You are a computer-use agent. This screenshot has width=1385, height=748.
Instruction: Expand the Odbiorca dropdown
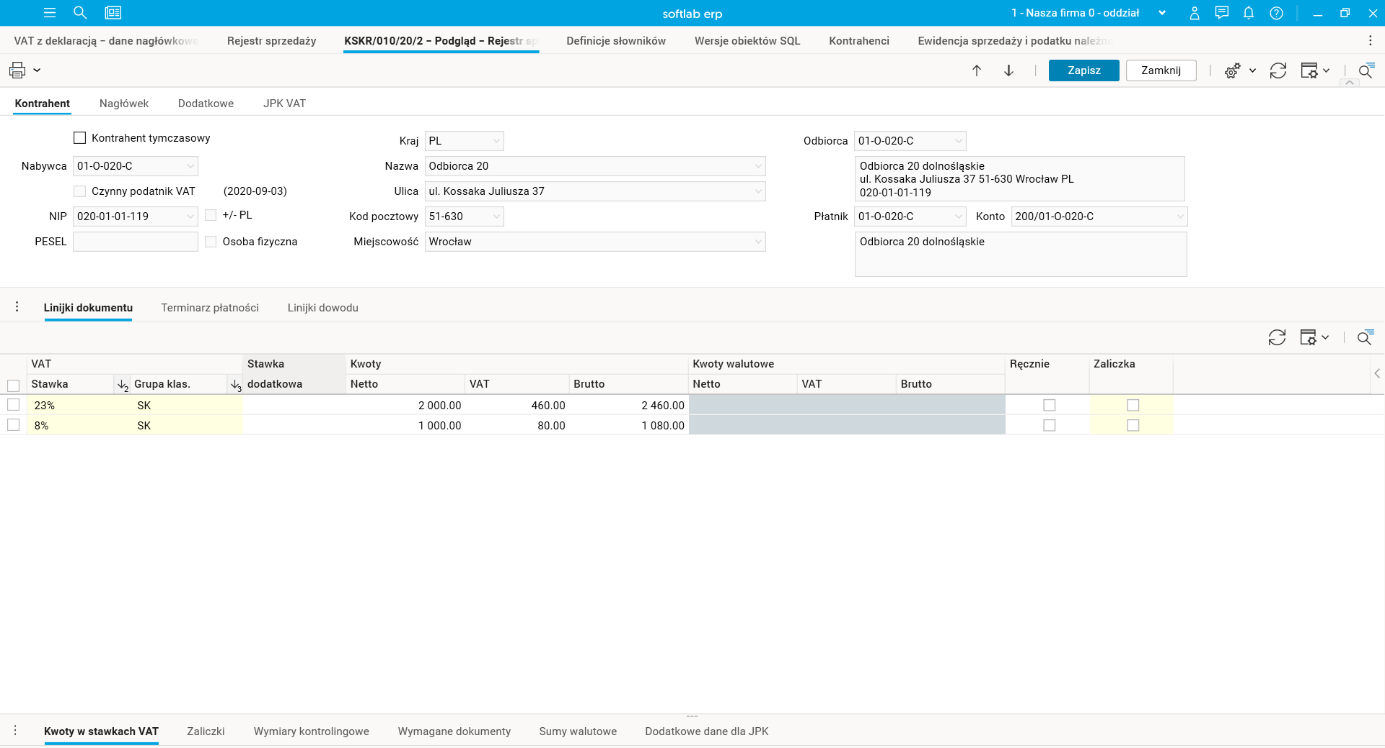958,141
